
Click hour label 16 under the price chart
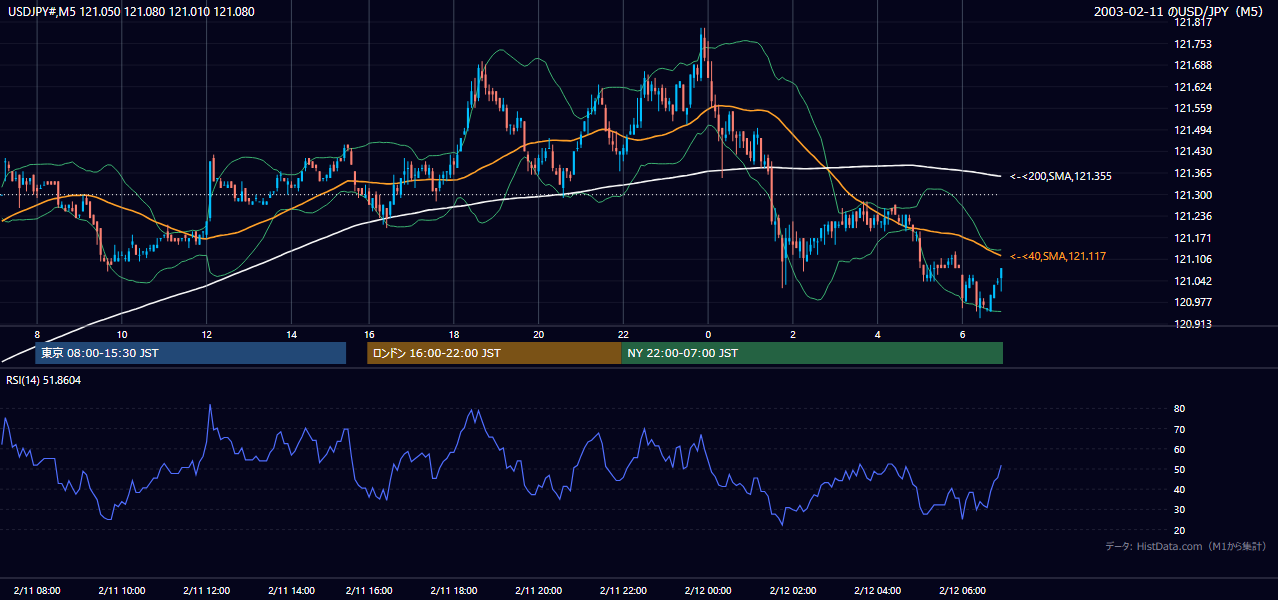pyautogui.click(x=369, y=334)
